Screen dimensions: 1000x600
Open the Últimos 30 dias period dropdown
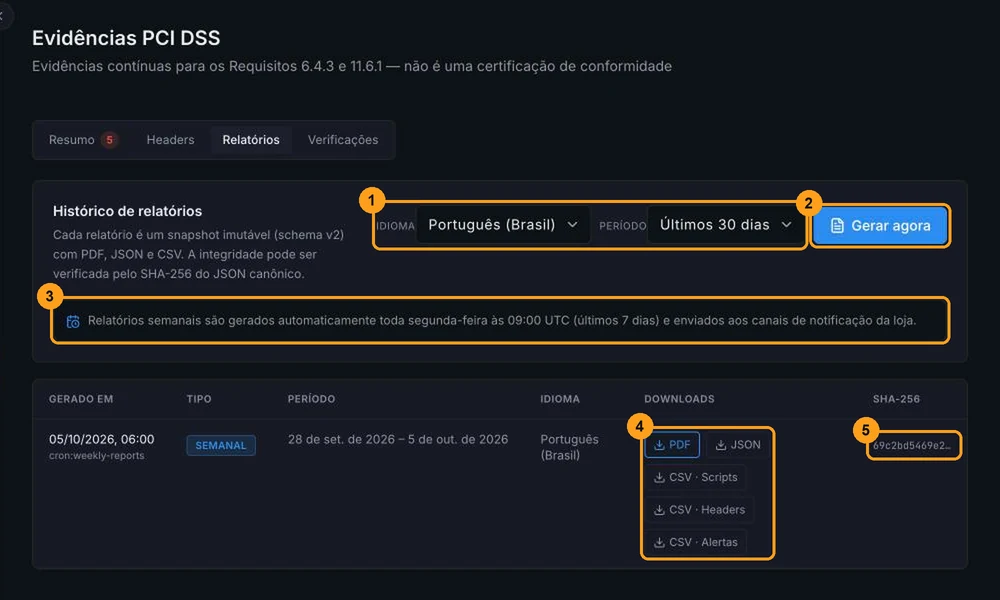[x=725, y=224]
